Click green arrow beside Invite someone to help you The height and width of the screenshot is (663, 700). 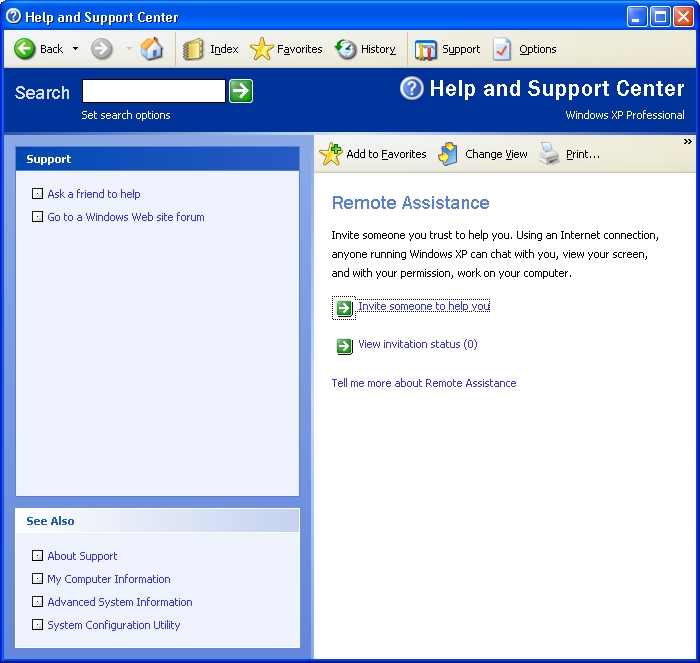[344, 308]
